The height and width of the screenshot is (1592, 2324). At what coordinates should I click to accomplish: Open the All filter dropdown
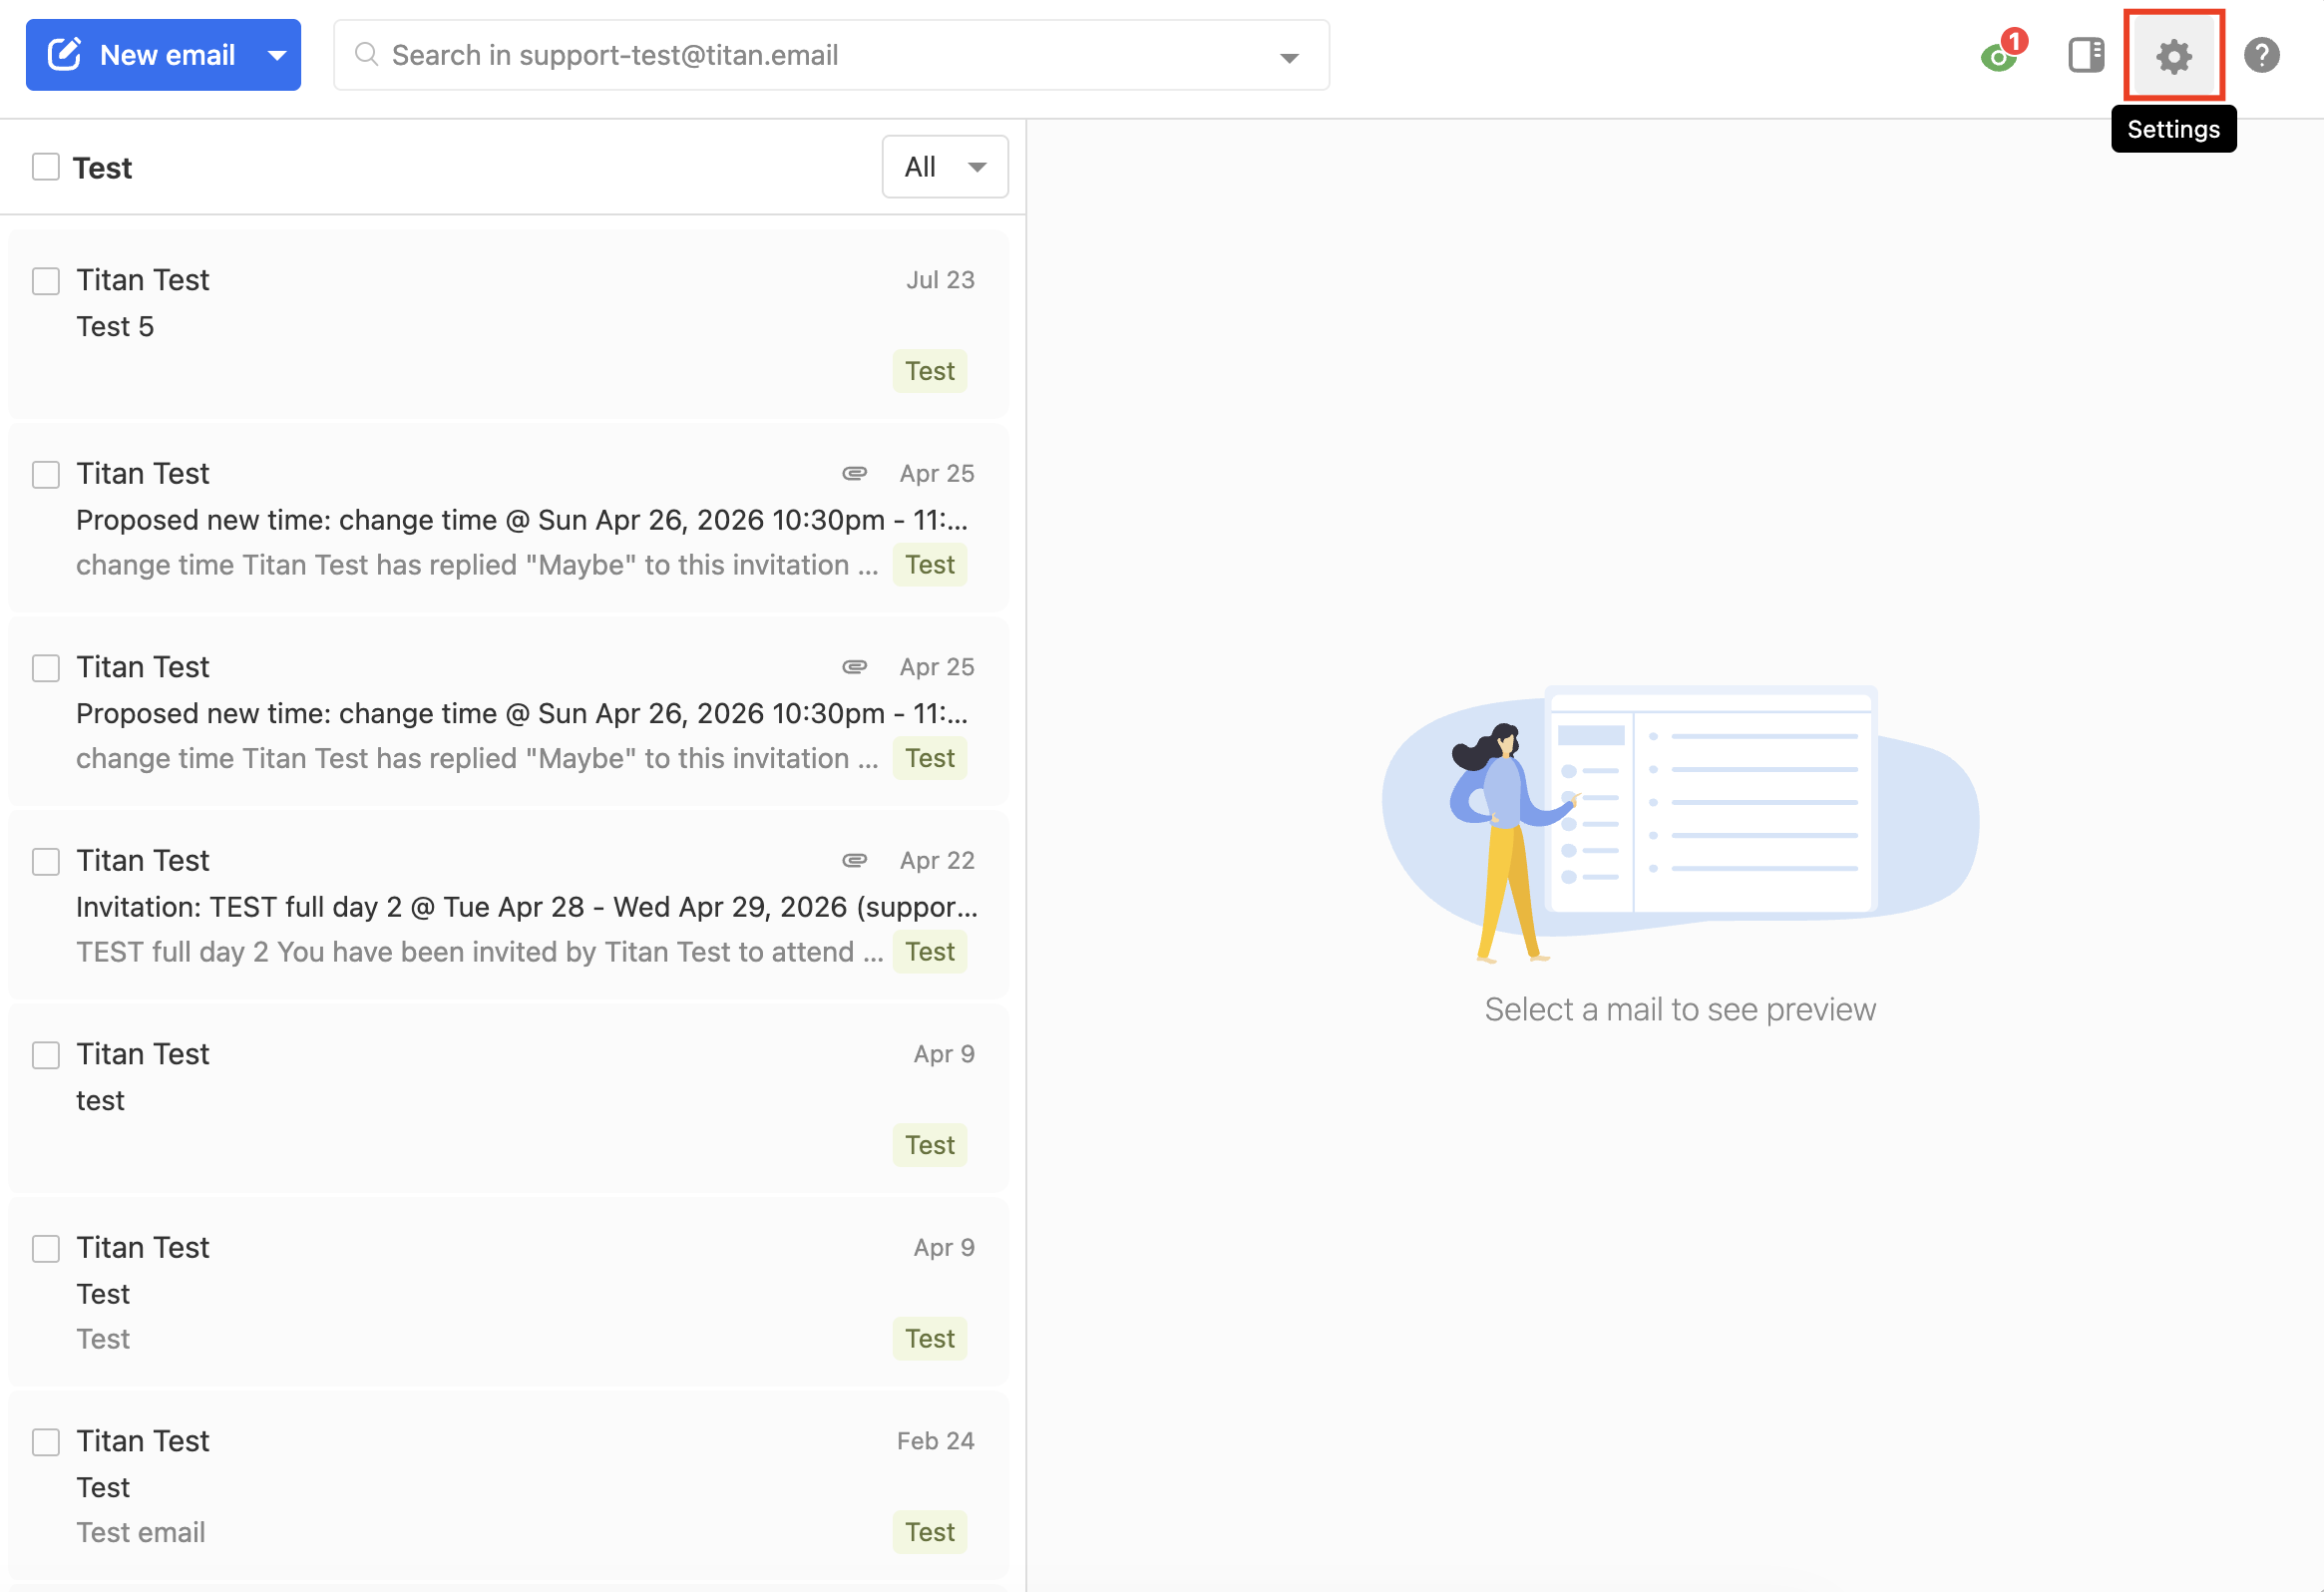tap(945, 167)
